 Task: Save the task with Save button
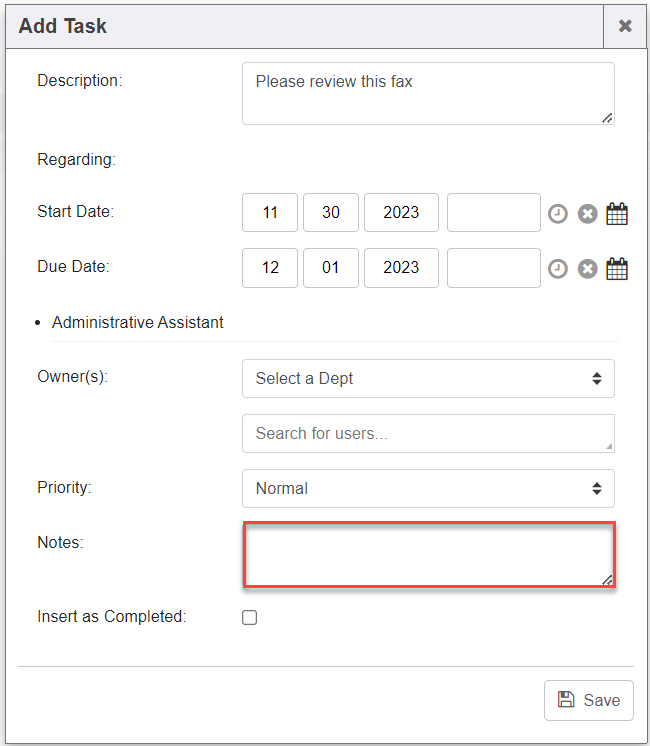[x=589, y=700]
